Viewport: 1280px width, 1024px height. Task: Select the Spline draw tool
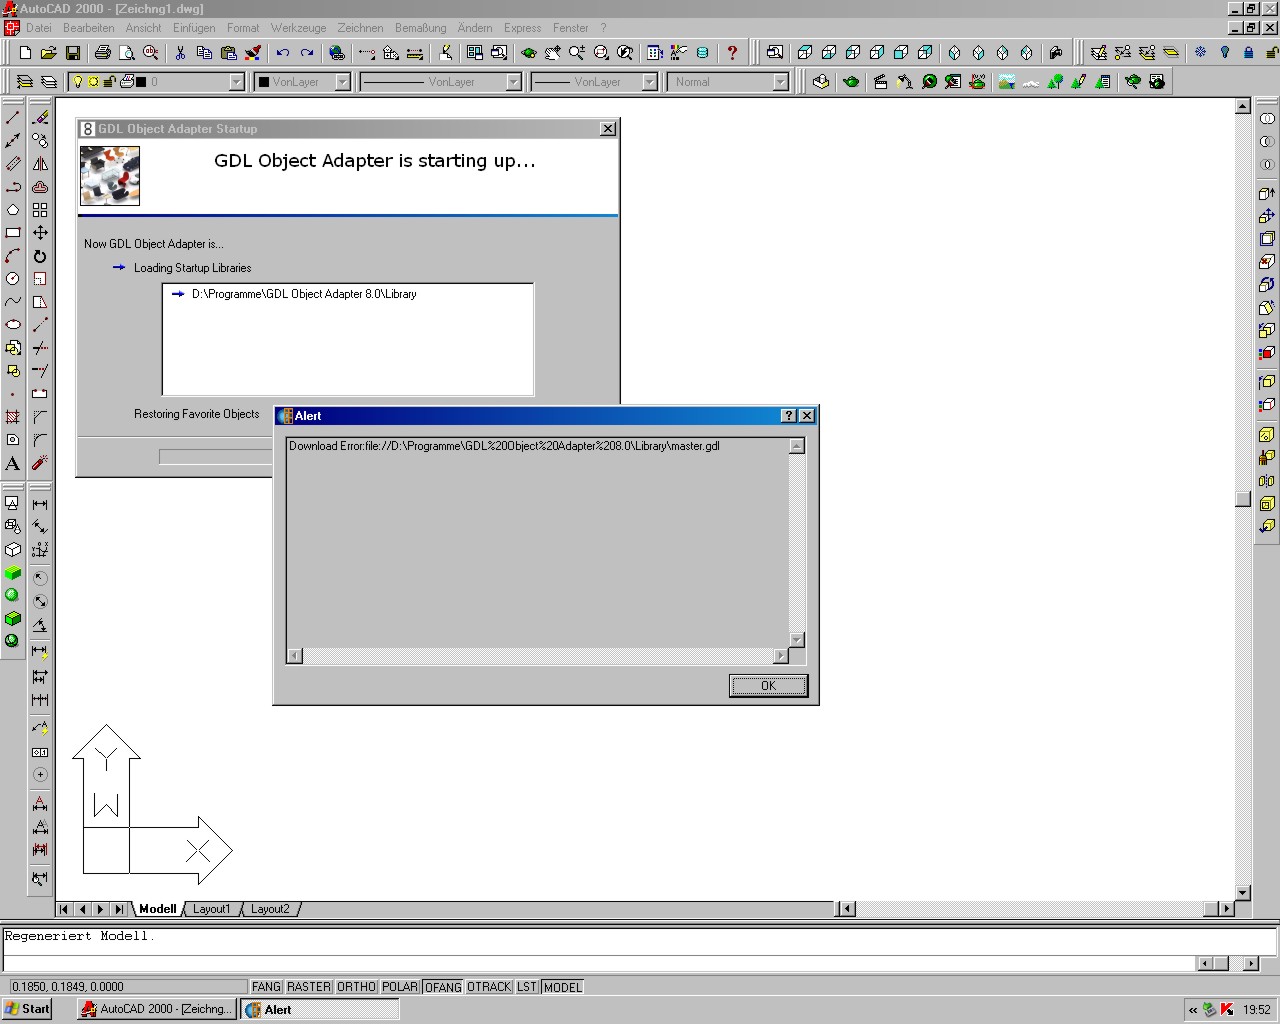point(13,302)
